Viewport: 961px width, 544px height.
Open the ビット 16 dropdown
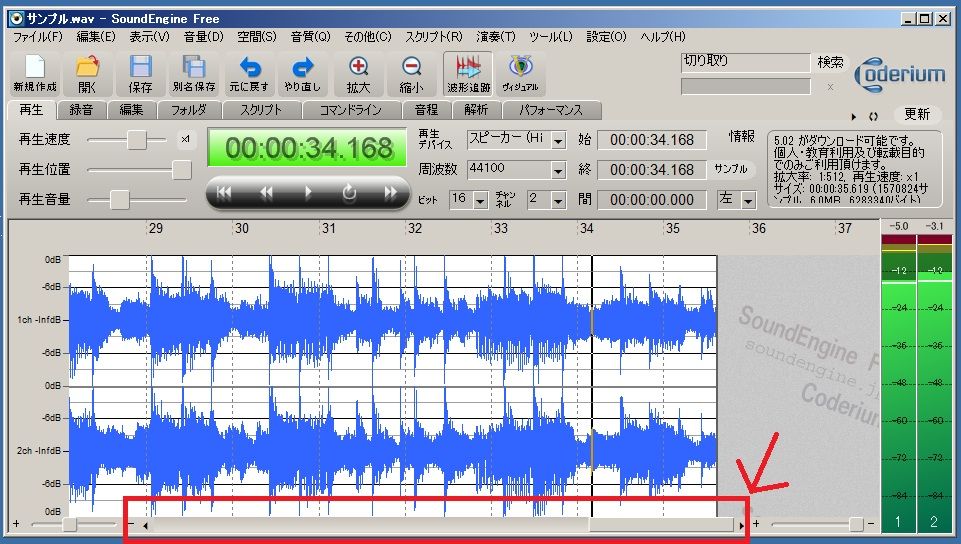480,200
